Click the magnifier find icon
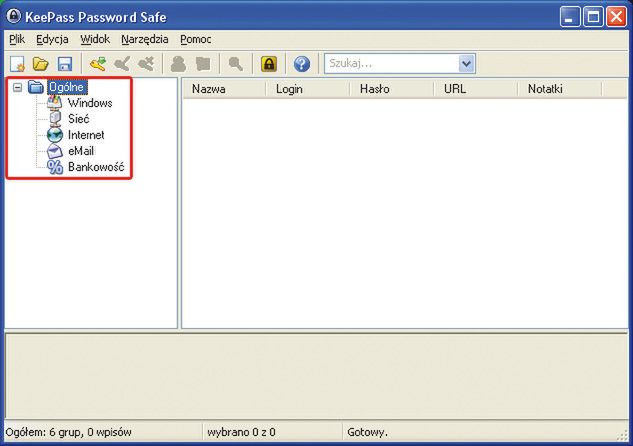This screenshot has width=633, height=446. click(236, 64)
